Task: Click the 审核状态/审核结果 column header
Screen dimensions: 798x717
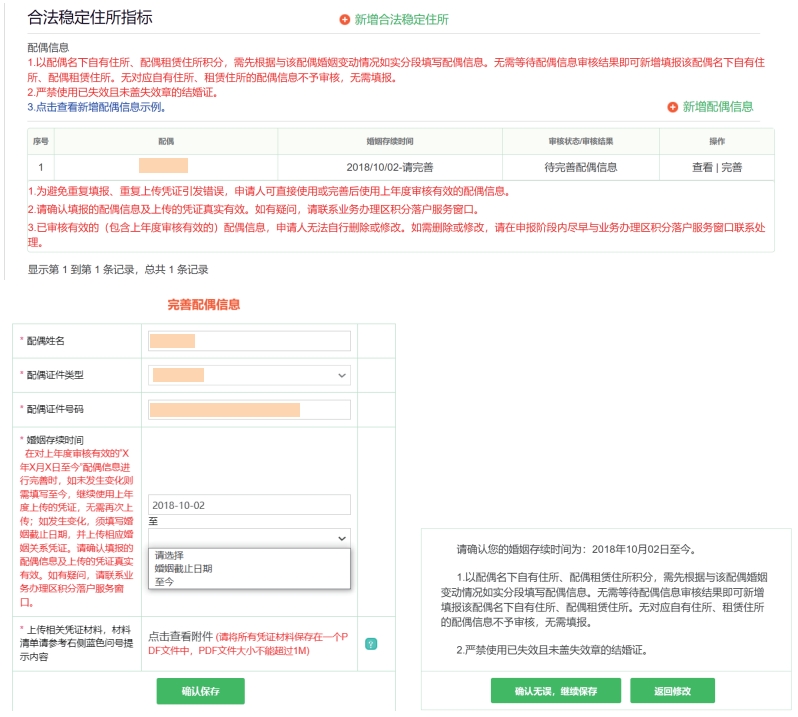Action: pos(581,141)
